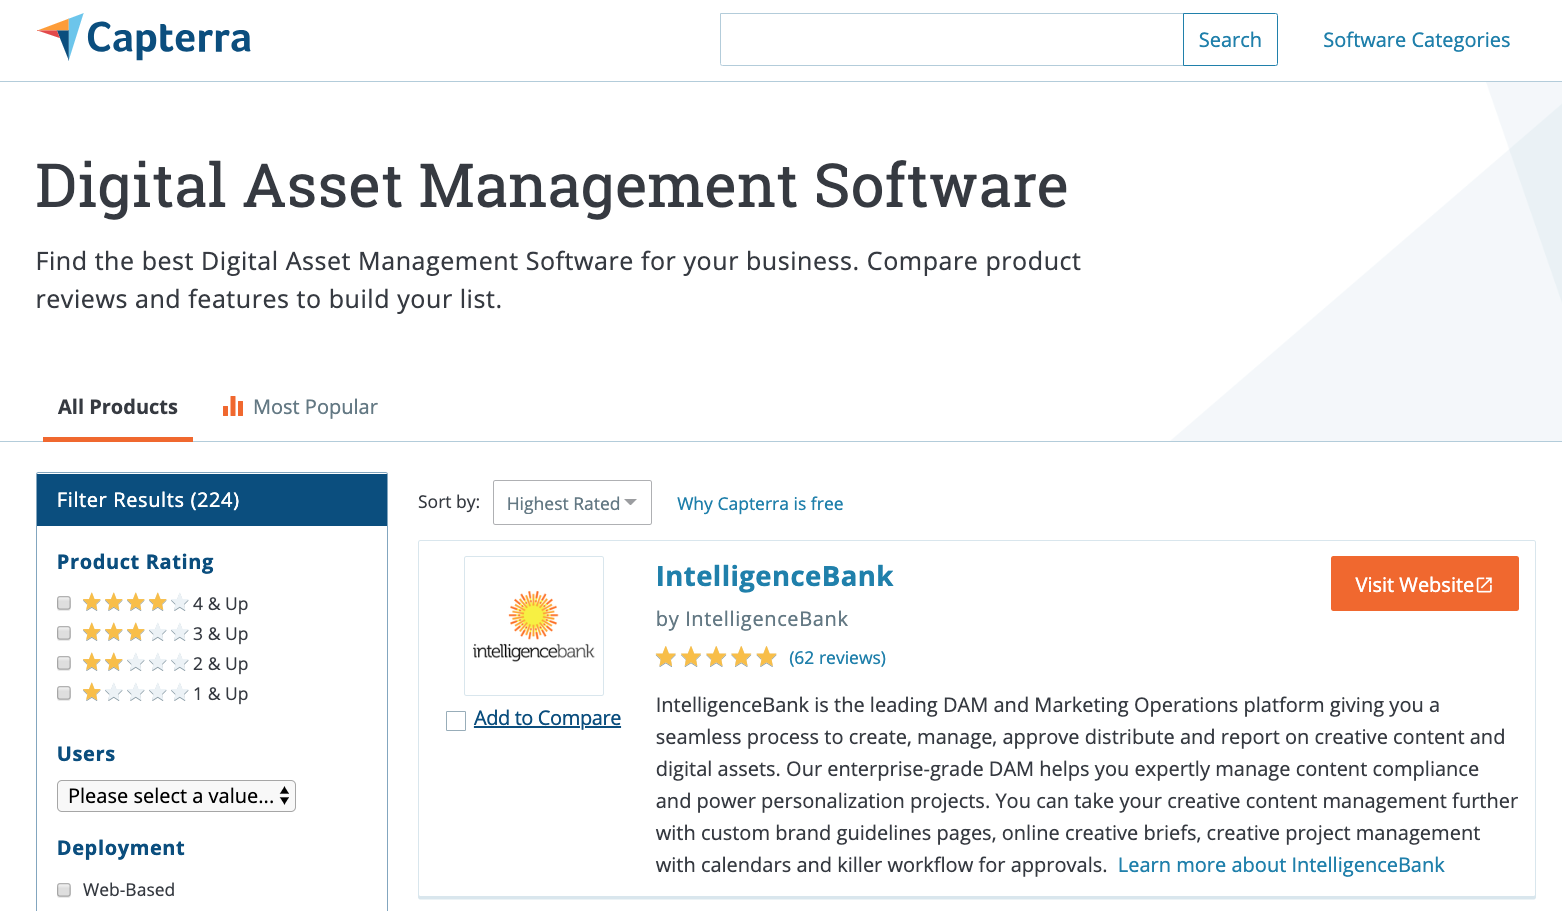Tick the Web-Based deployment checkbox
The image size is (1562, 911).
click(64, 890)
